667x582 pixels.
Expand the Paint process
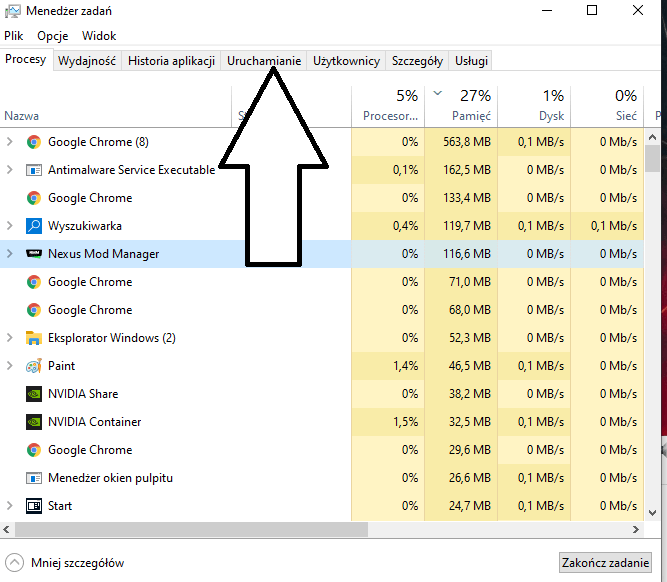[x=9, y=365]
